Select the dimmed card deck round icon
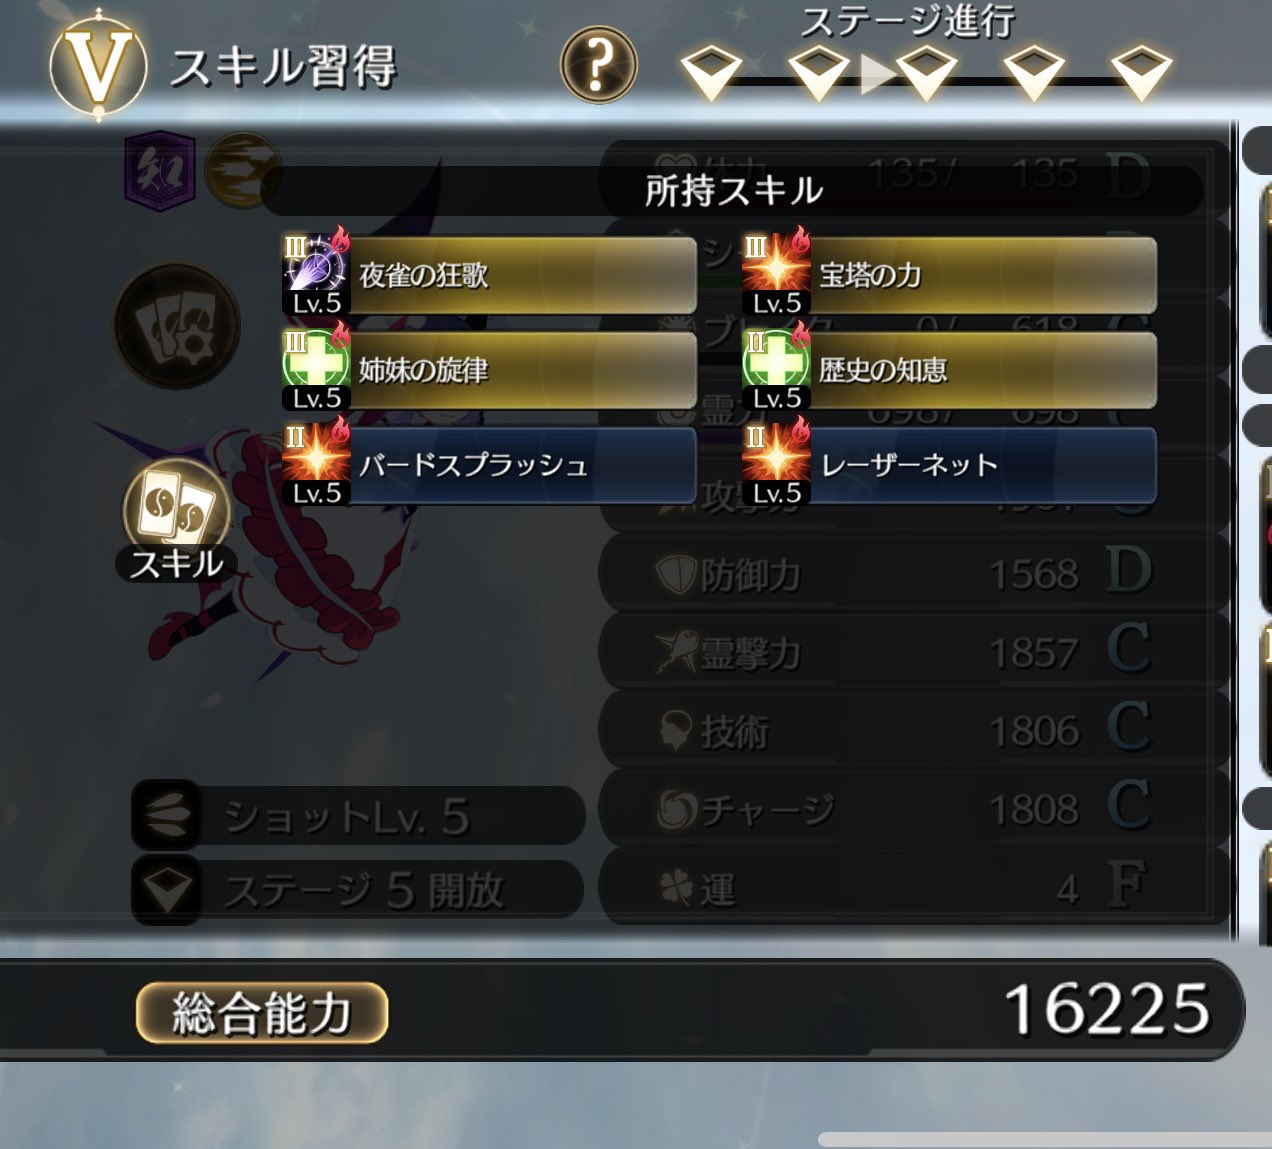This screenshot has height=1149, width=1272. (177, 326)
